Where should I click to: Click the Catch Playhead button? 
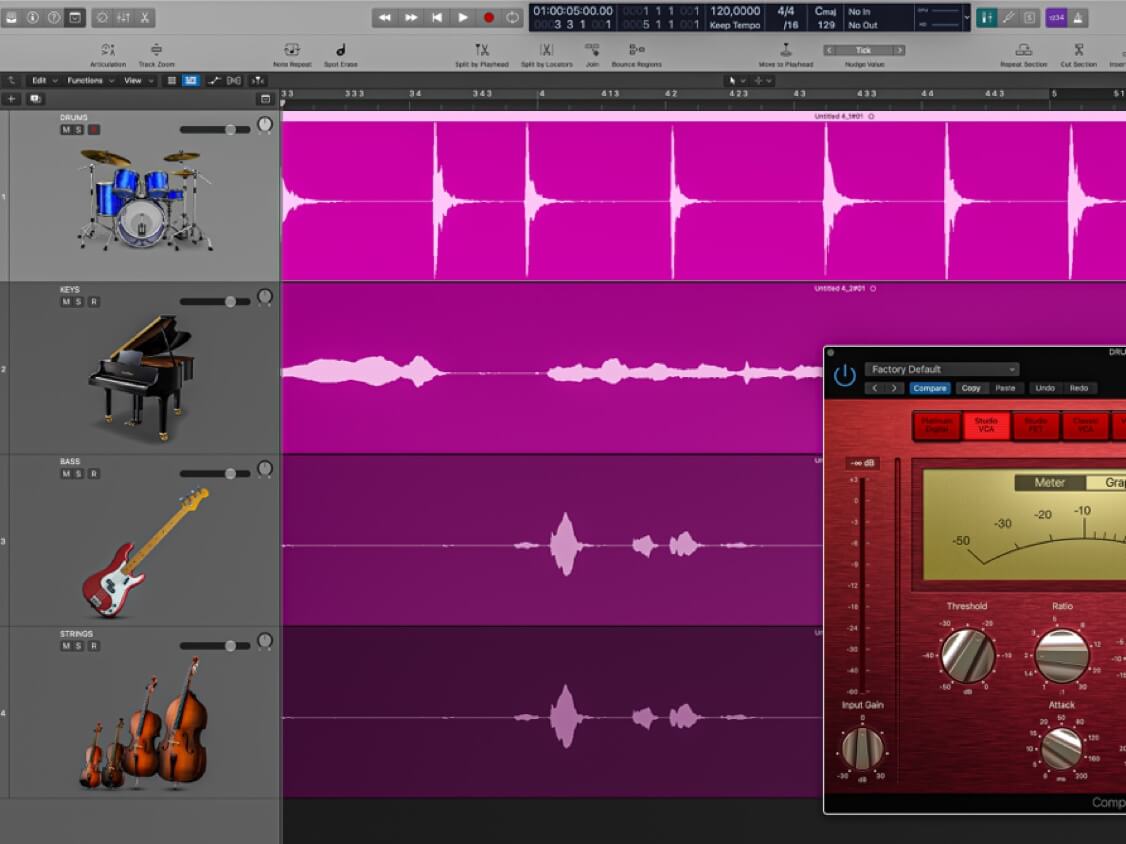pos(258,80)
